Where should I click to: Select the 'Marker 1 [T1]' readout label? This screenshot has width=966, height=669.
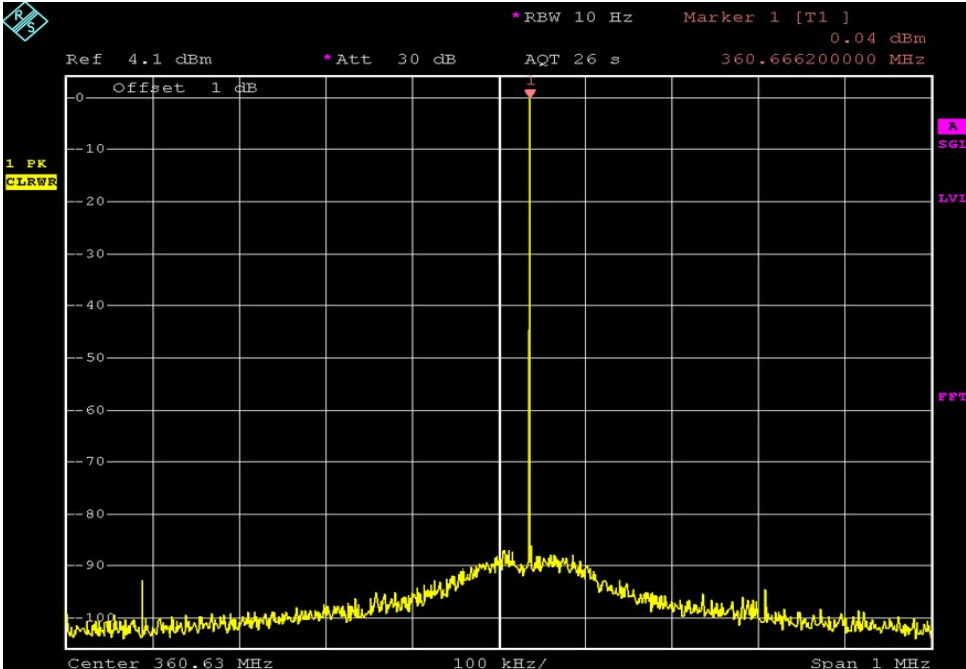pos(766,17)
